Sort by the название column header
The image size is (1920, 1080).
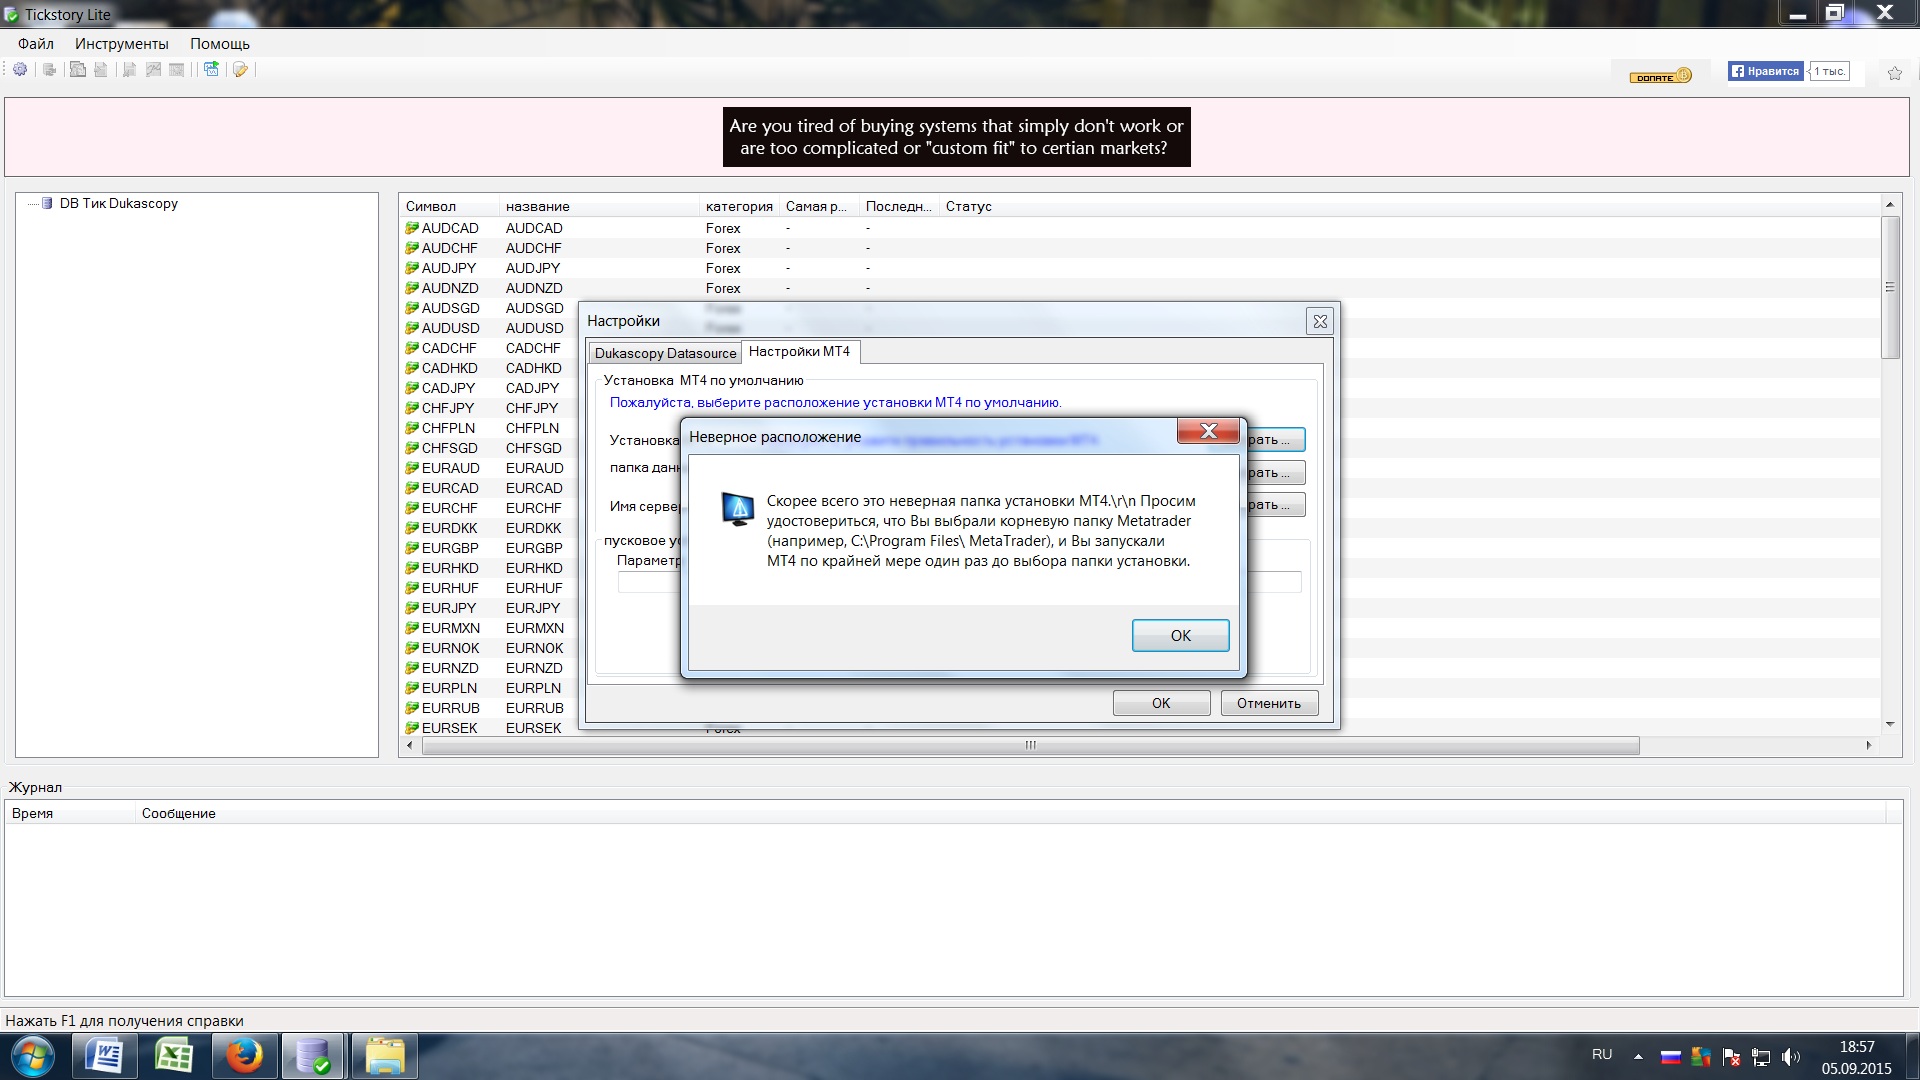[598, 206]
